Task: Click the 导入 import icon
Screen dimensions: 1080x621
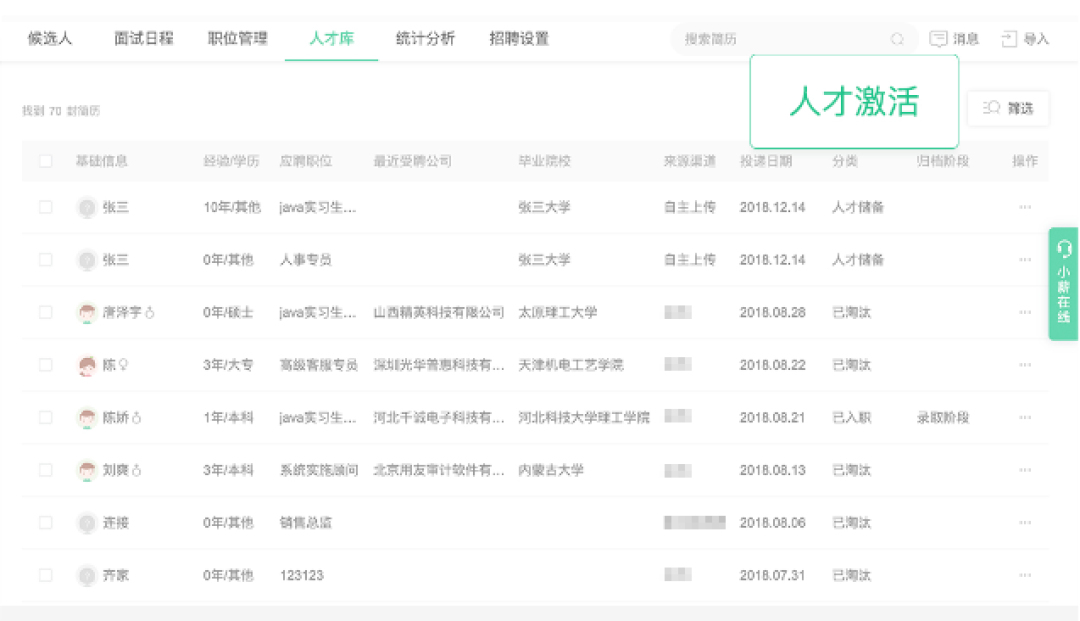Action: [1009, 39]
